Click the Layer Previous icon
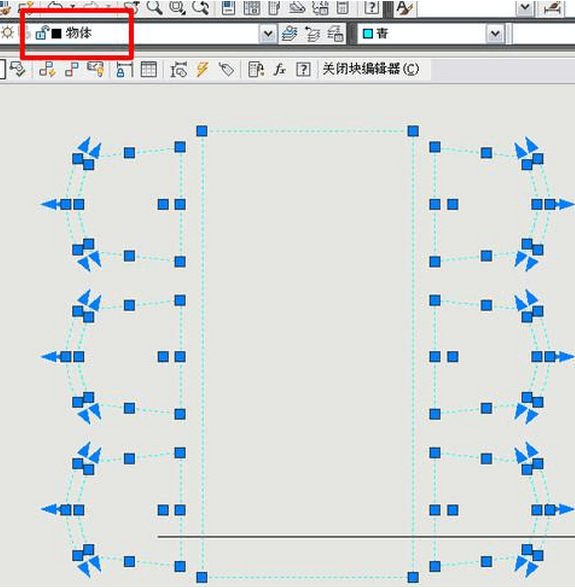Viewport: 575px width, 588px height. (312, 33)
